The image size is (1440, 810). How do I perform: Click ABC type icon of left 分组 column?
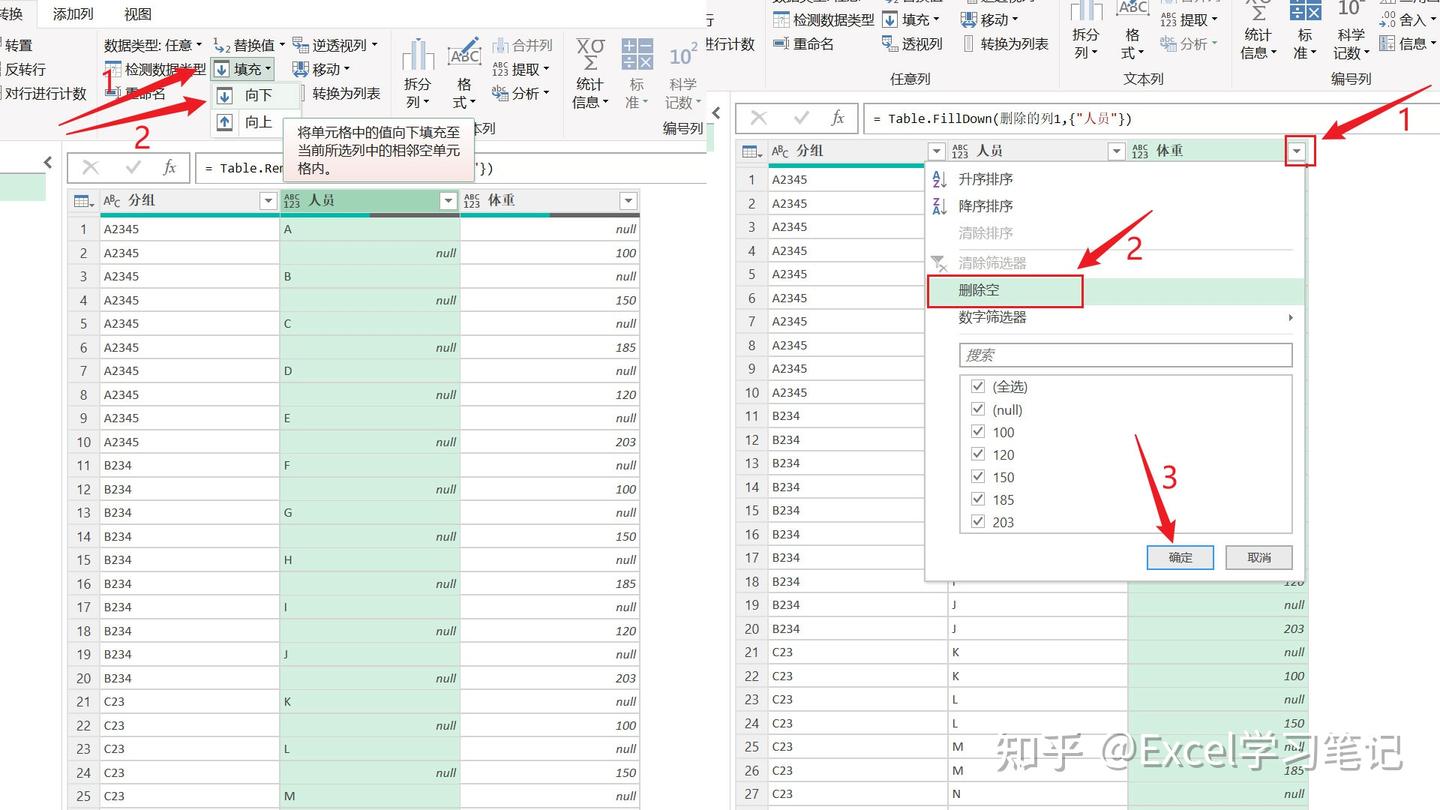point(112,201)
